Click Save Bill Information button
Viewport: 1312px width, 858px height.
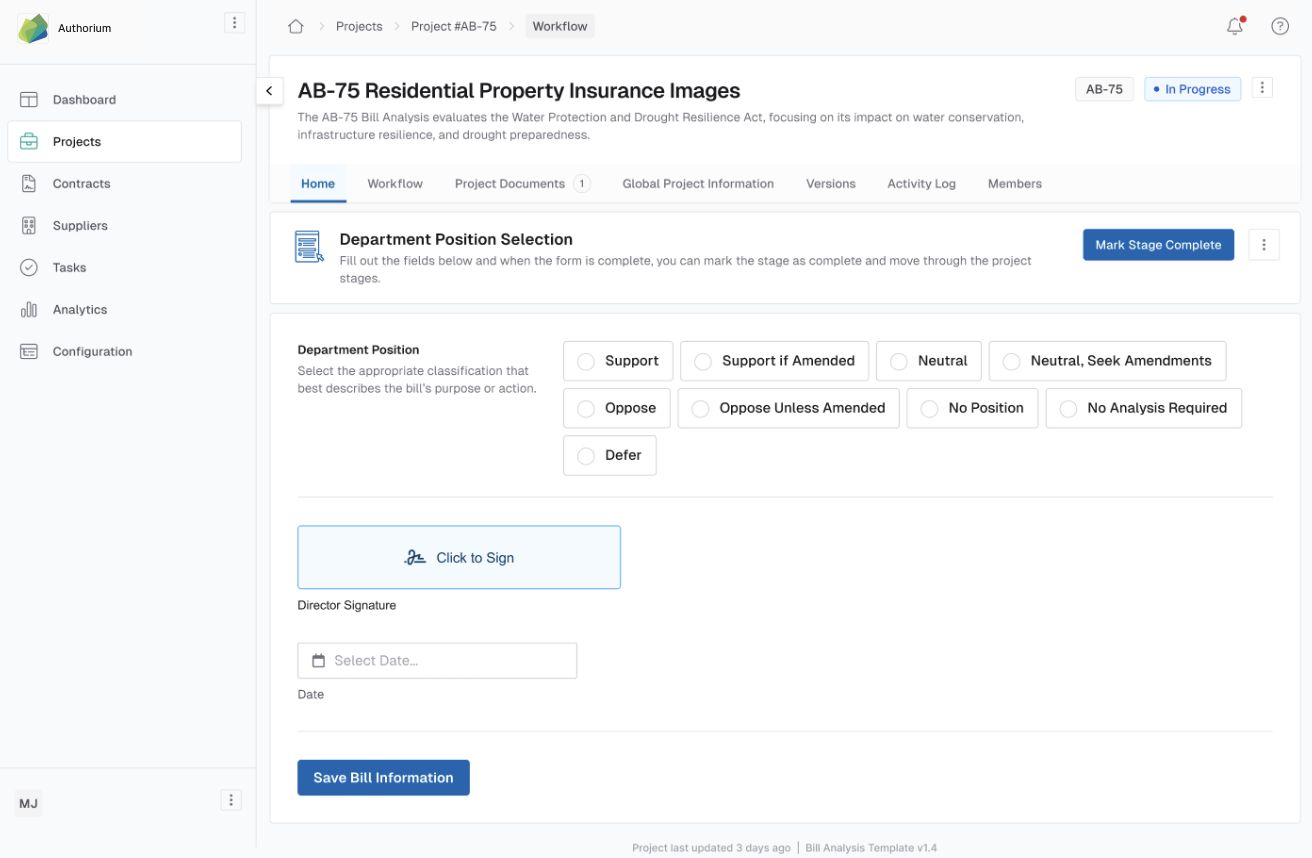point(383,778)
